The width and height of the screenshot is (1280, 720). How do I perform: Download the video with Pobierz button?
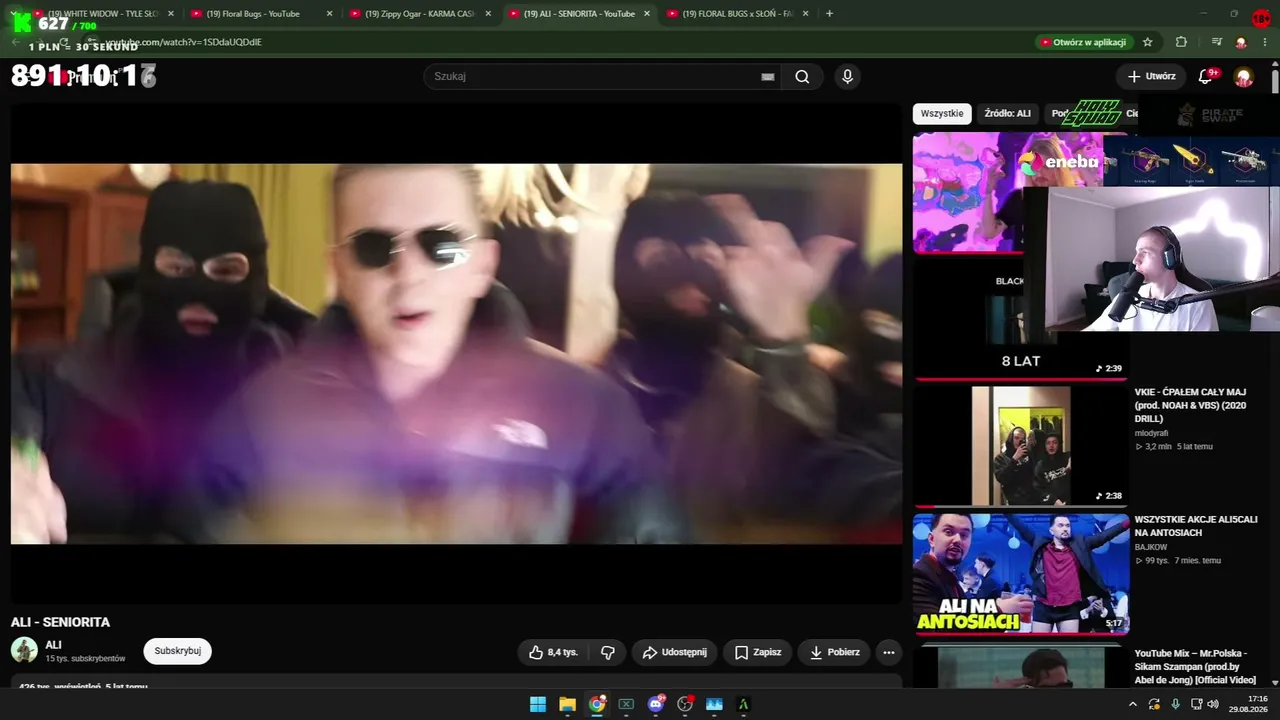[834, 652]
